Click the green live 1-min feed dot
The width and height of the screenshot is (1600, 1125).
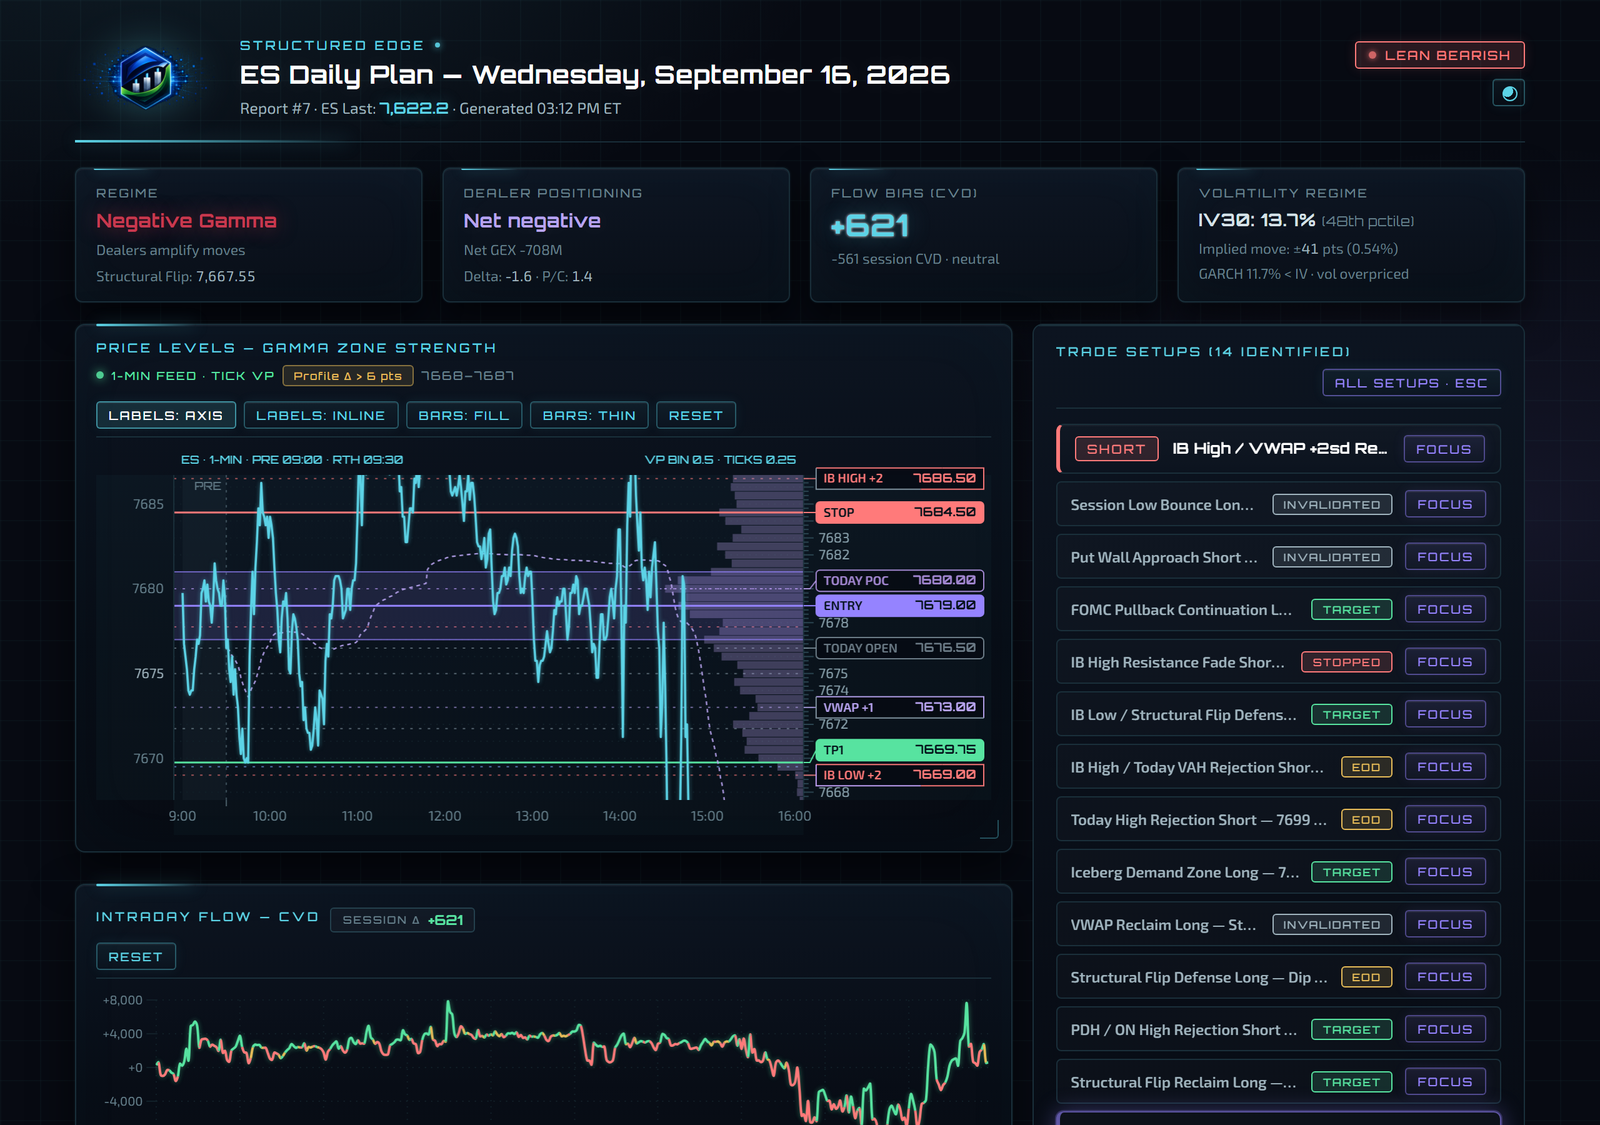pos(100,376)
